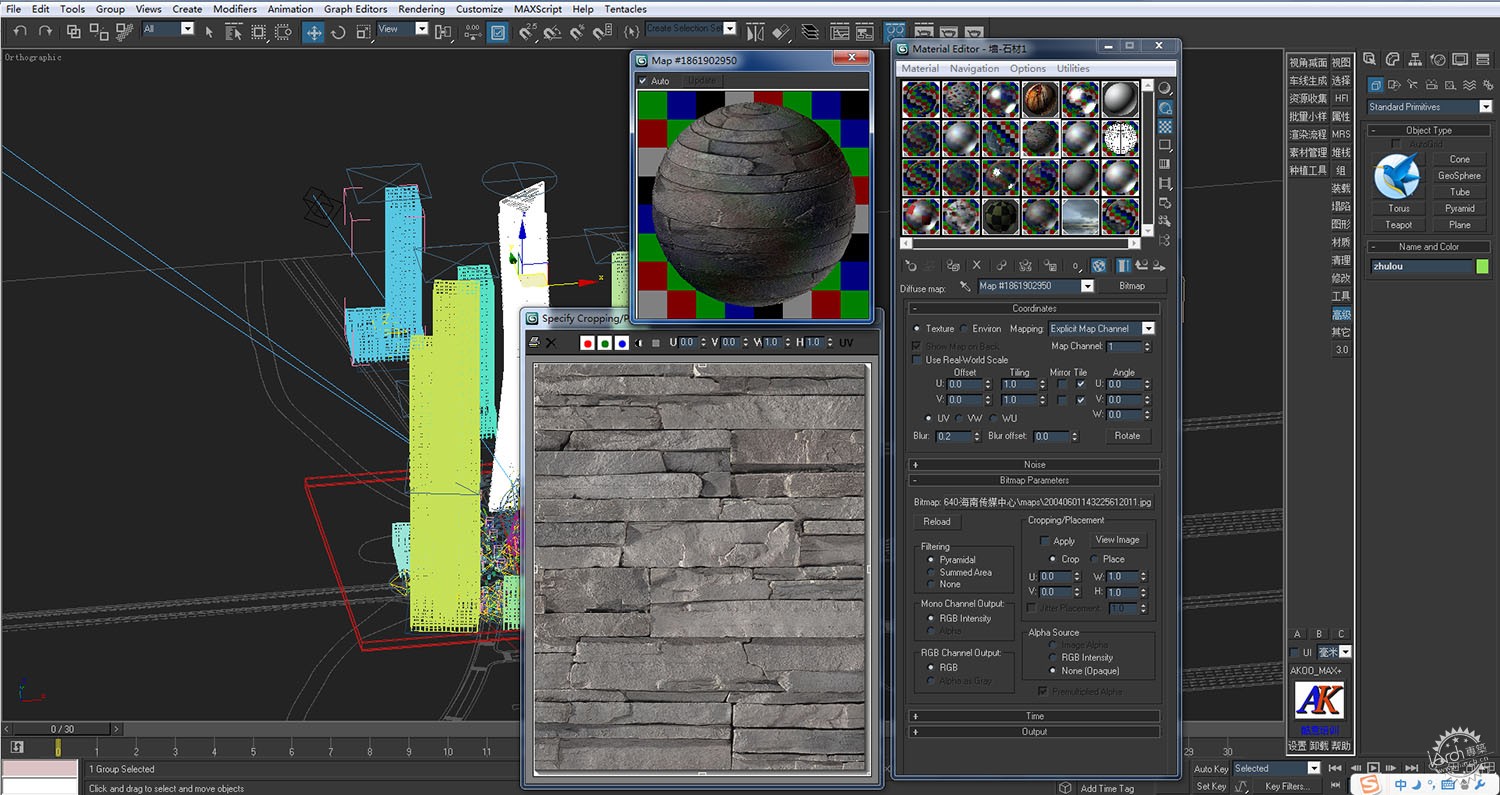Click the Rotate button in Coordinates

pyautogui.click(x=1127, y=436)
